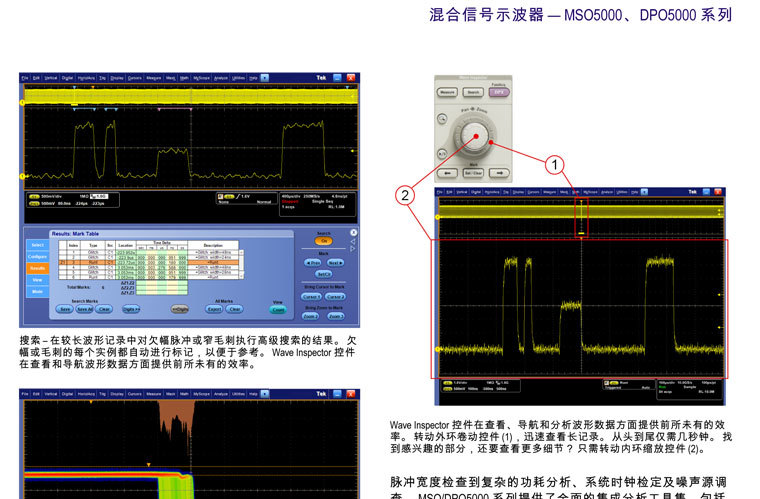The image size is (760, 499).
Task: Click the Tek logo in top-left window
Action: click(321, 78)
